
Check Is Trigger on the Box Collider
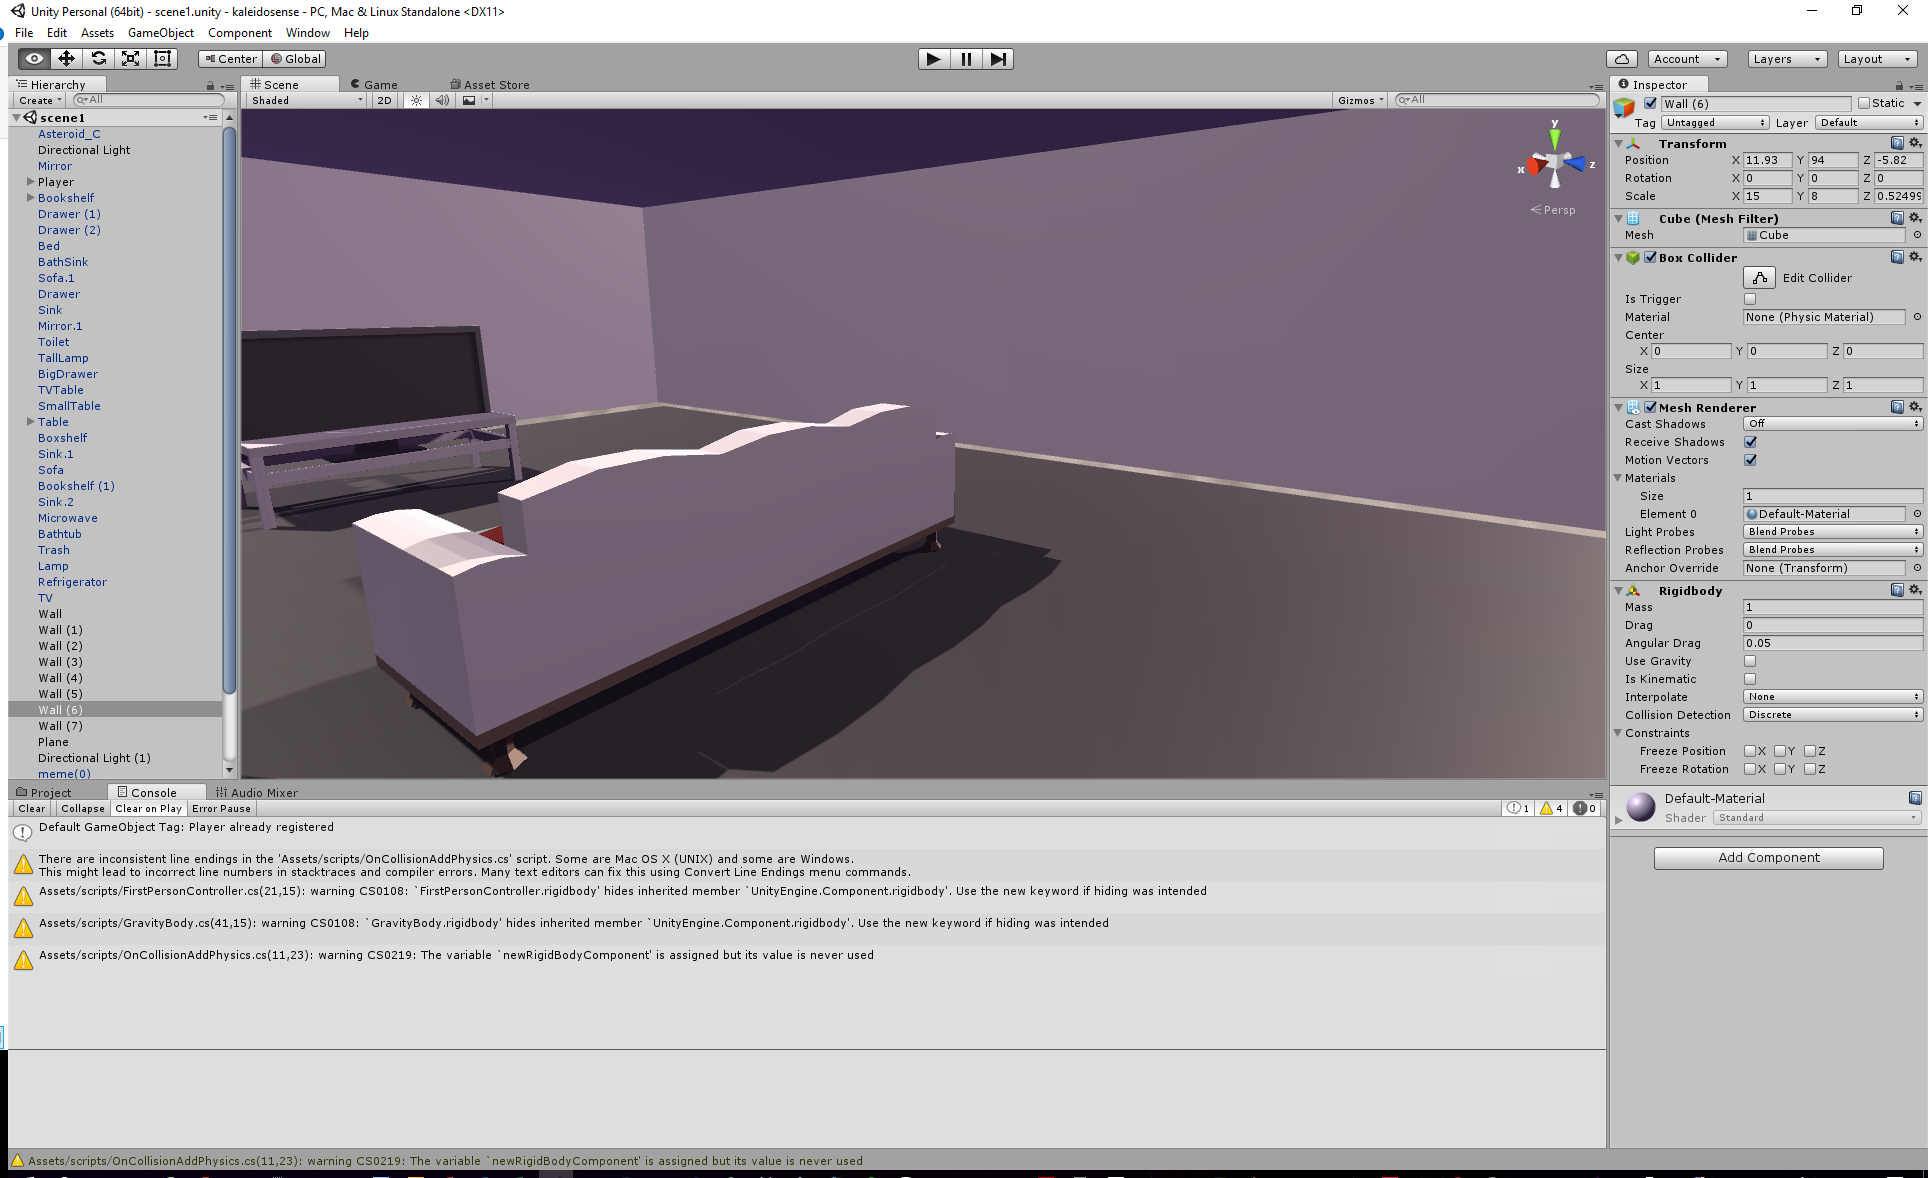tap(1750, 298)
